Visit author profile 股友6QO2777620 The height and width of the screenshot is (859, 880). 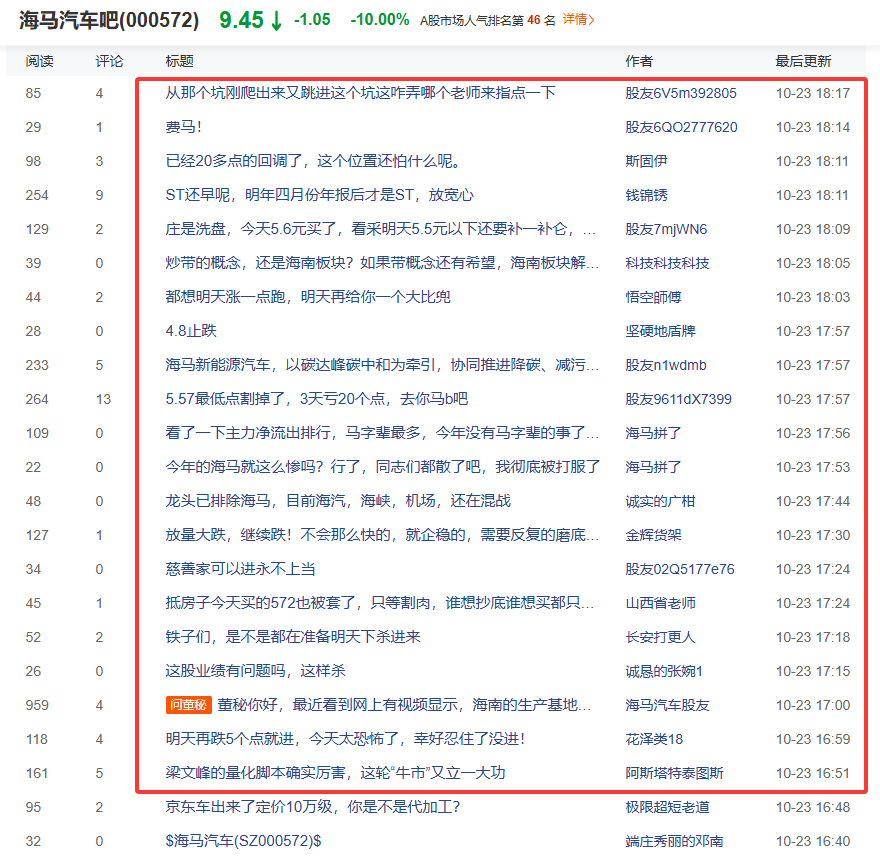coord(681,127)
